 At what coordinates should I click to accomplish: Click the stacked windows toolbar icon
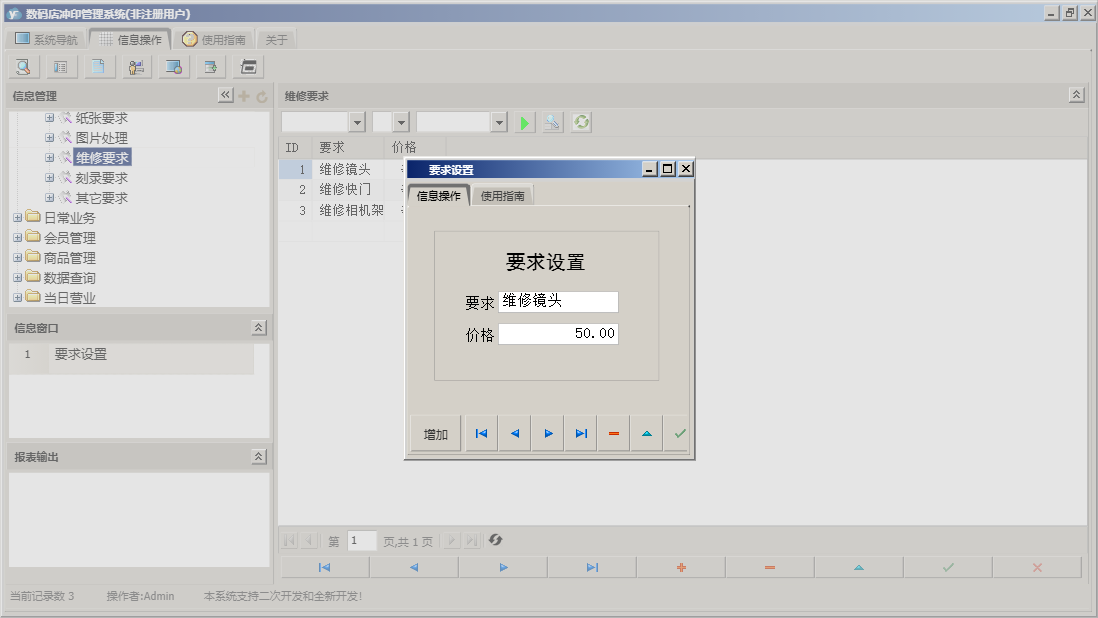[249, 67]
